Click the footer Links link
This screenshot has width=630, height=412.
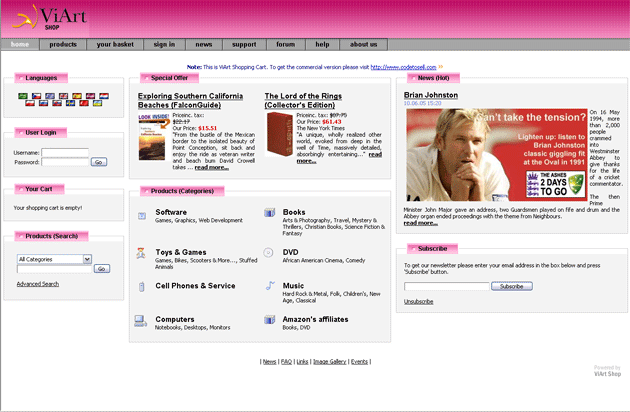click(302, 362)
